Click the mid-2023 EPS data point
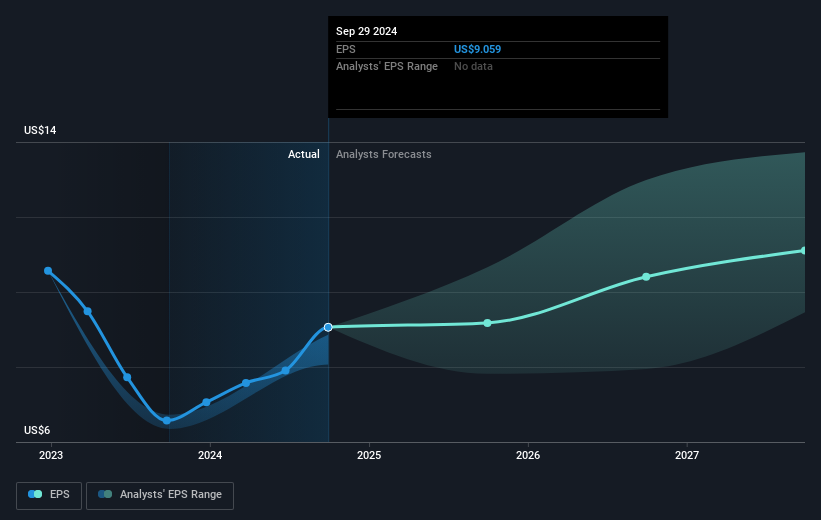 click(x=127, y=377)
